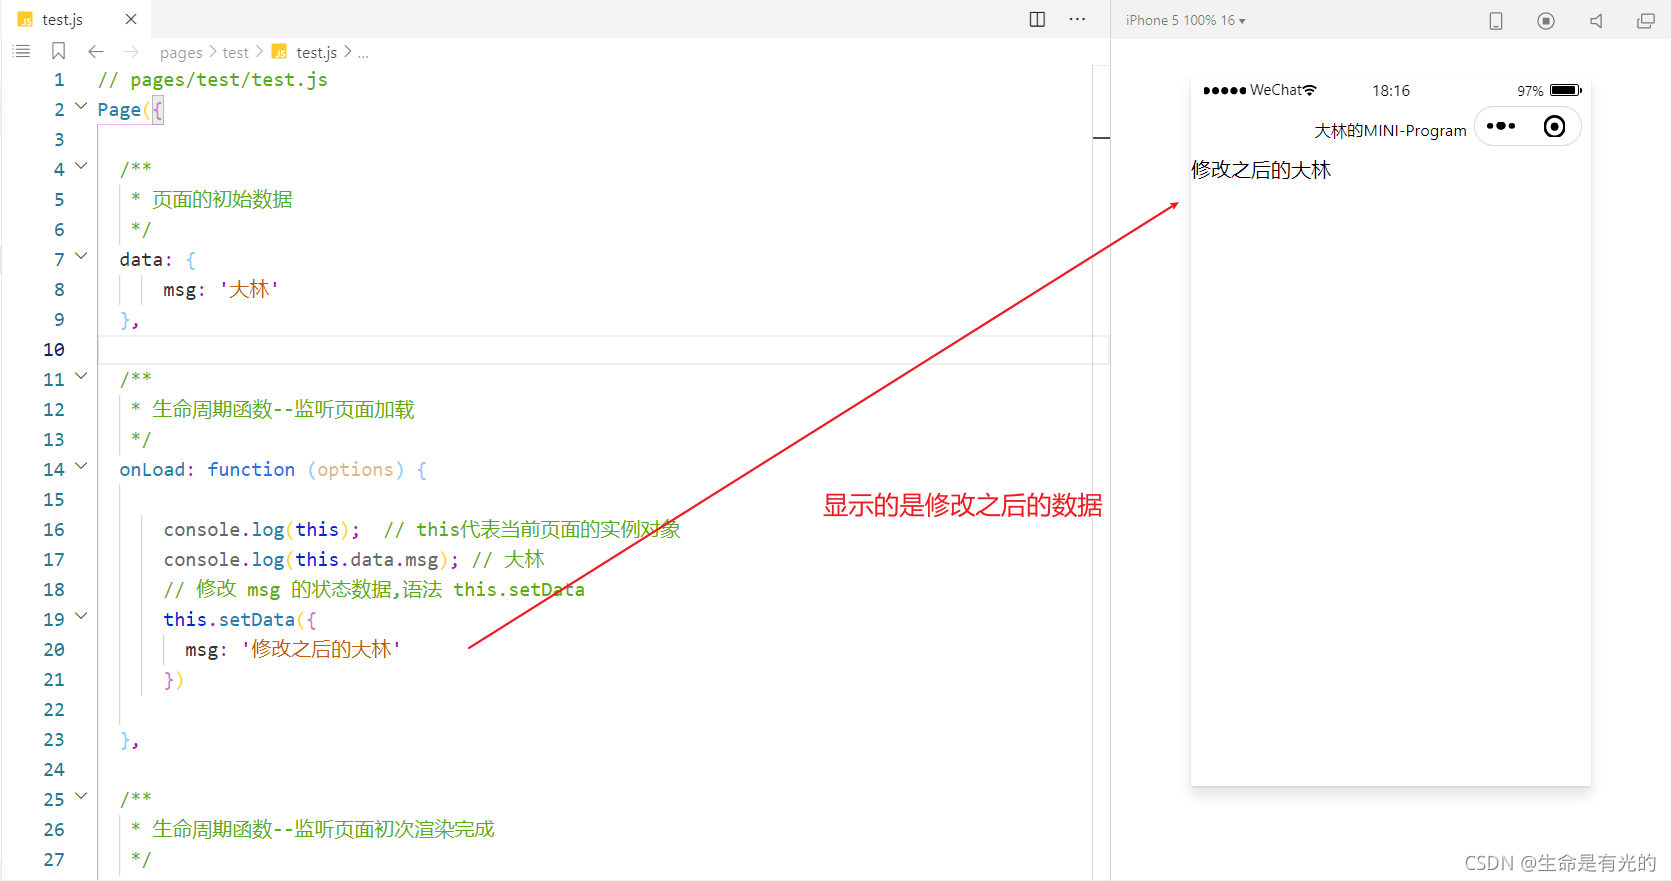The image size is (1671, 881).
Task: Close mini program with the circle button
Action: 1554,126
